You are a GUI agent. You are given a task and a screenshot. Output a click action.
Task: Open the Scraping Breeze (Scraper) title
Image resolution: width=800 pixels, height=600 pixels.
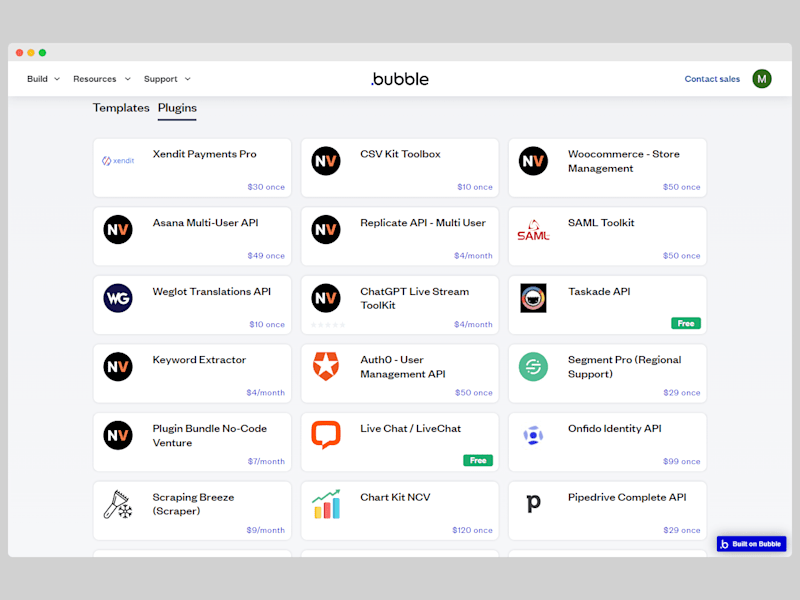tap(193, 504)
